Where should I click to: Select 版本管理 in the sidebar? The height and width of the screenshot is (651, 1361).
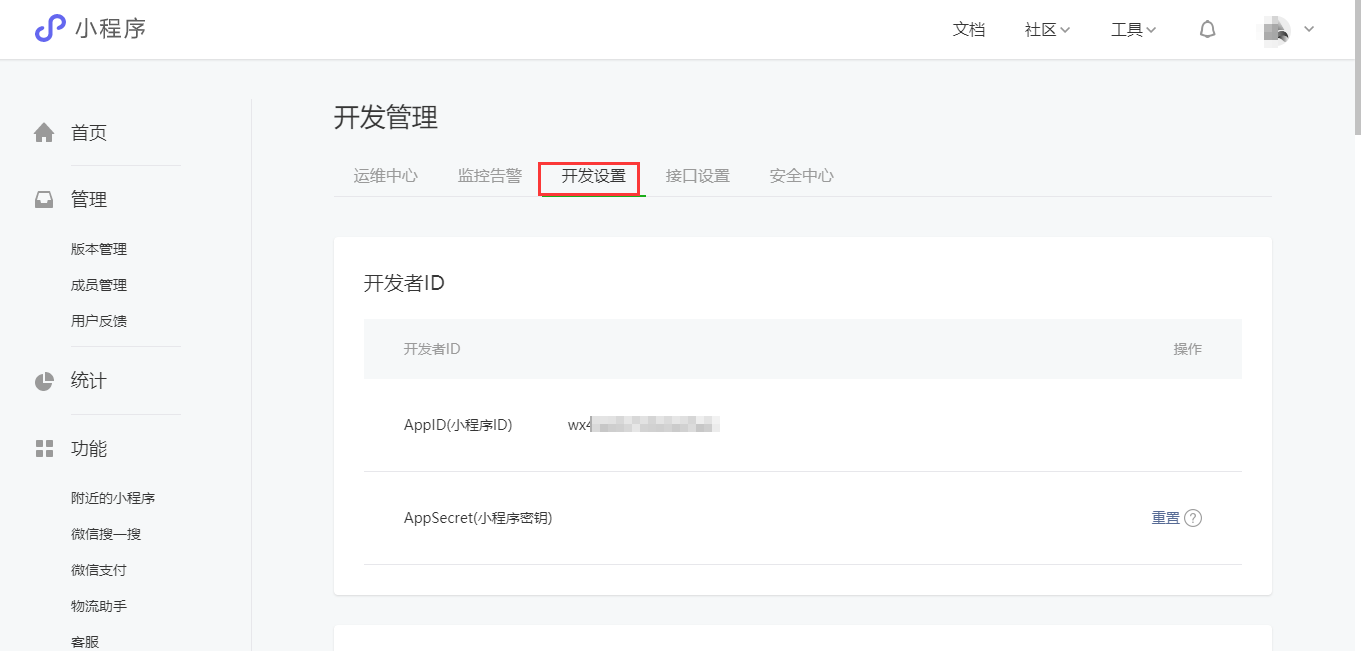(98, 248)
